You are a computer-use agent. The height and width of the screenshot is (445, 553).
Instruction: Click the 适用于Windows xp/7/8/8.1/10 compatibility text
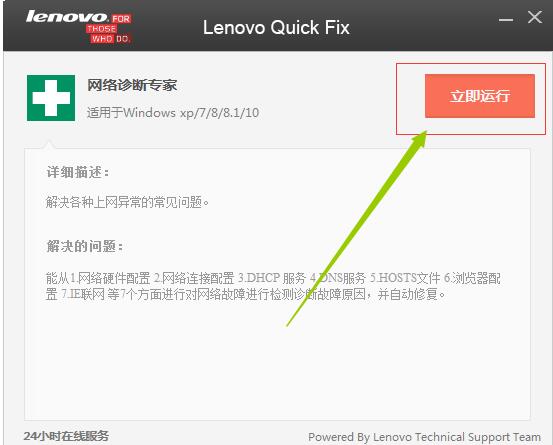[x=173, y=113]
